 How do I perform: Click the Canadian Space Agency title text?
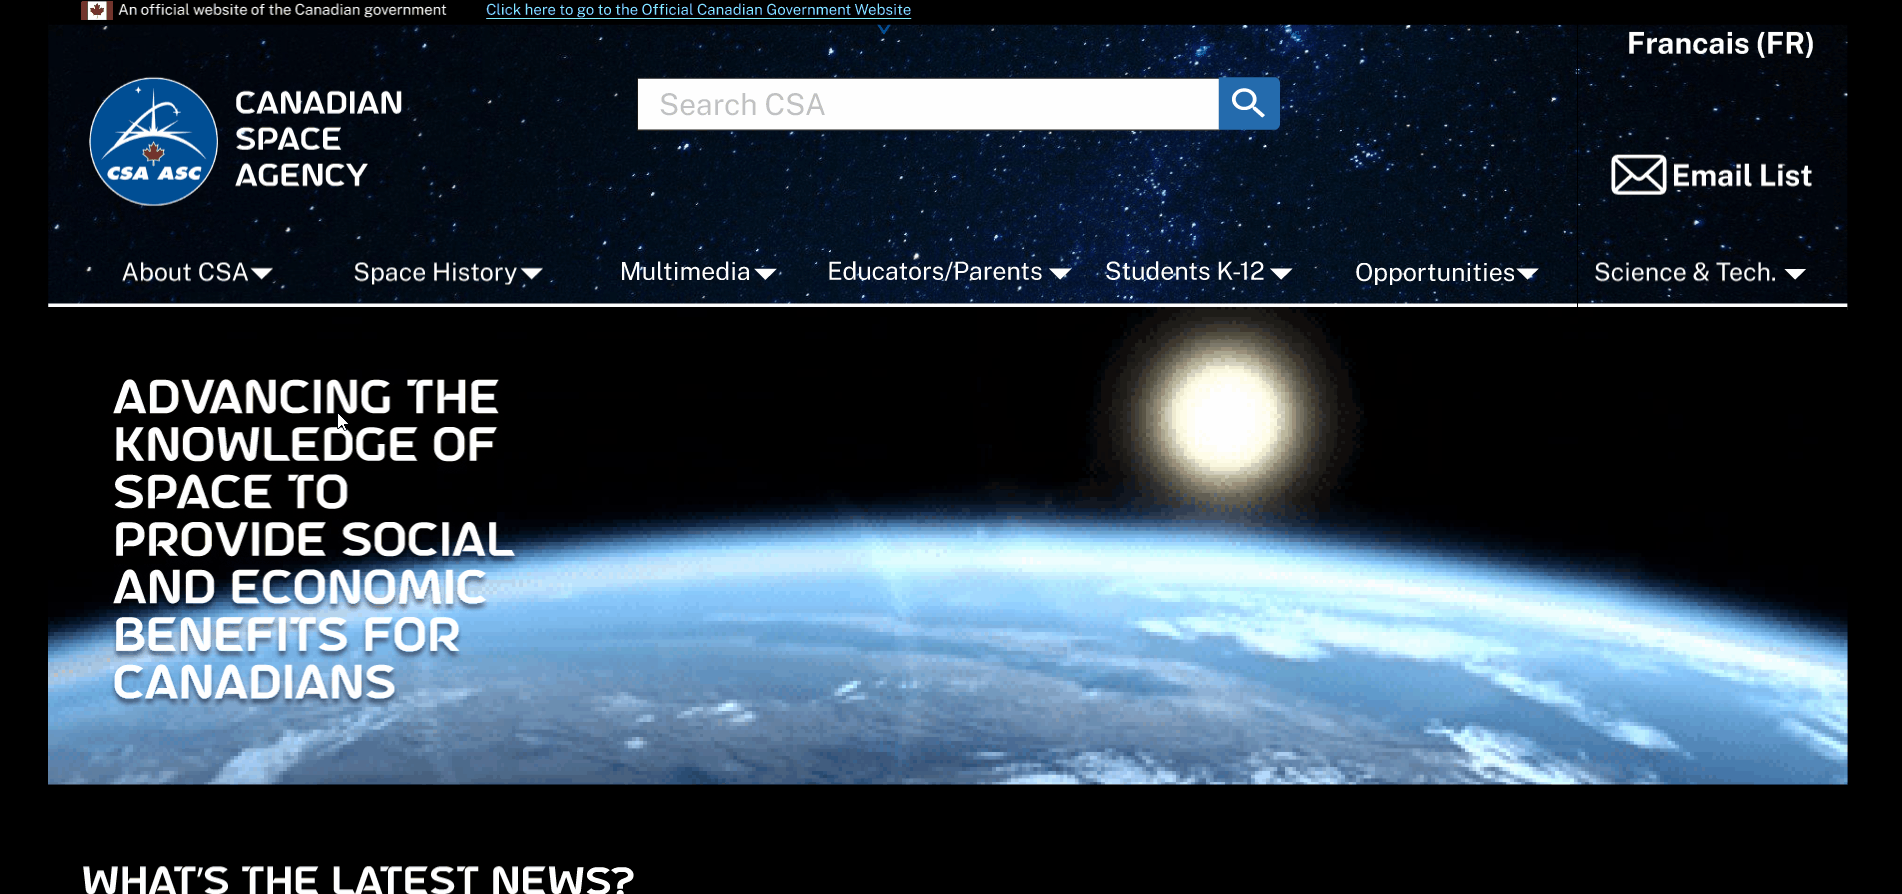coord(318,139)
